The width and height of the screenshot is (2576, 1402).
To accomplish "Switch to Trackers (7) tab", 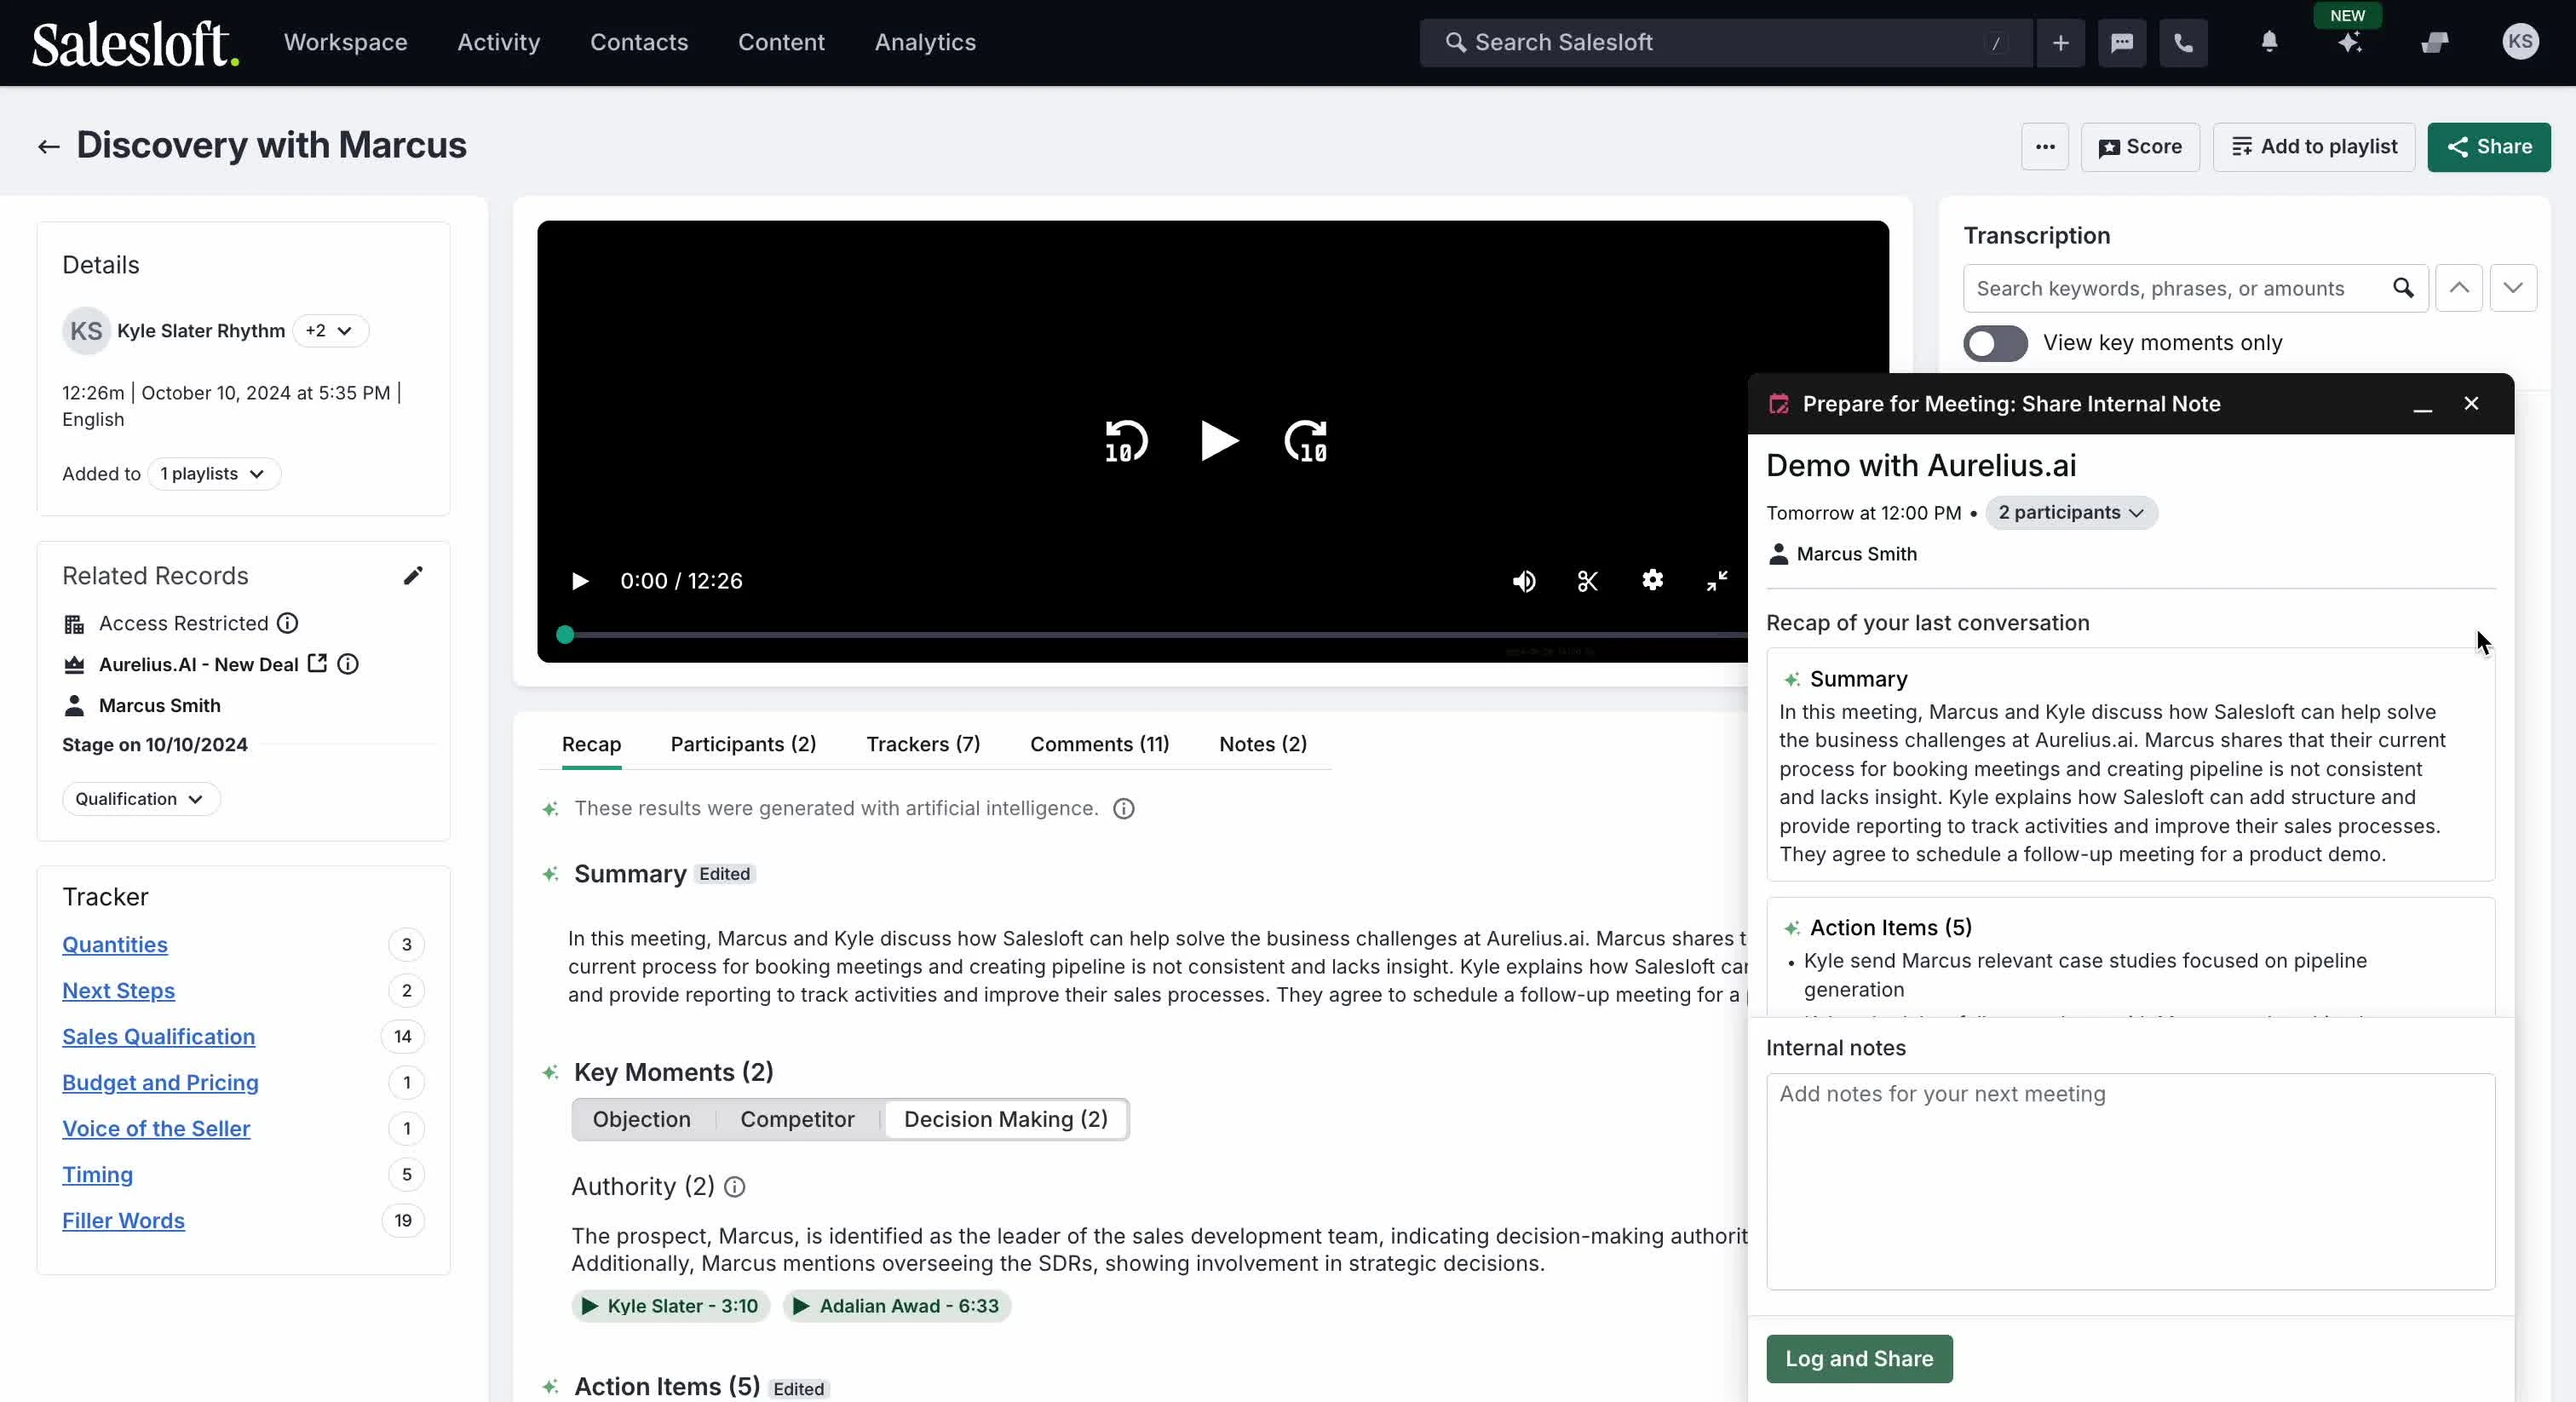I will (923, 744).
